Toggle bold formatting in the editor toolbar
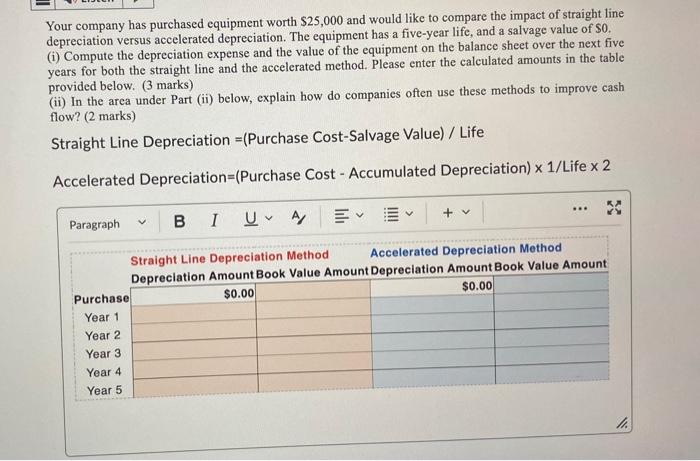The height and width of the screenshot is (461, 700). click(x=179, y=221)
